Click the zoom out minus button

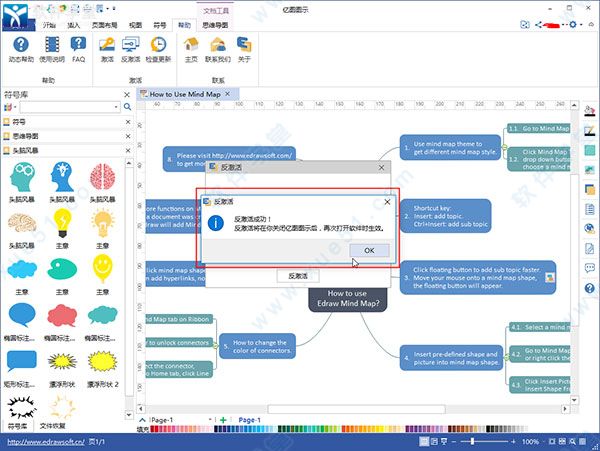tap(454, 441)
